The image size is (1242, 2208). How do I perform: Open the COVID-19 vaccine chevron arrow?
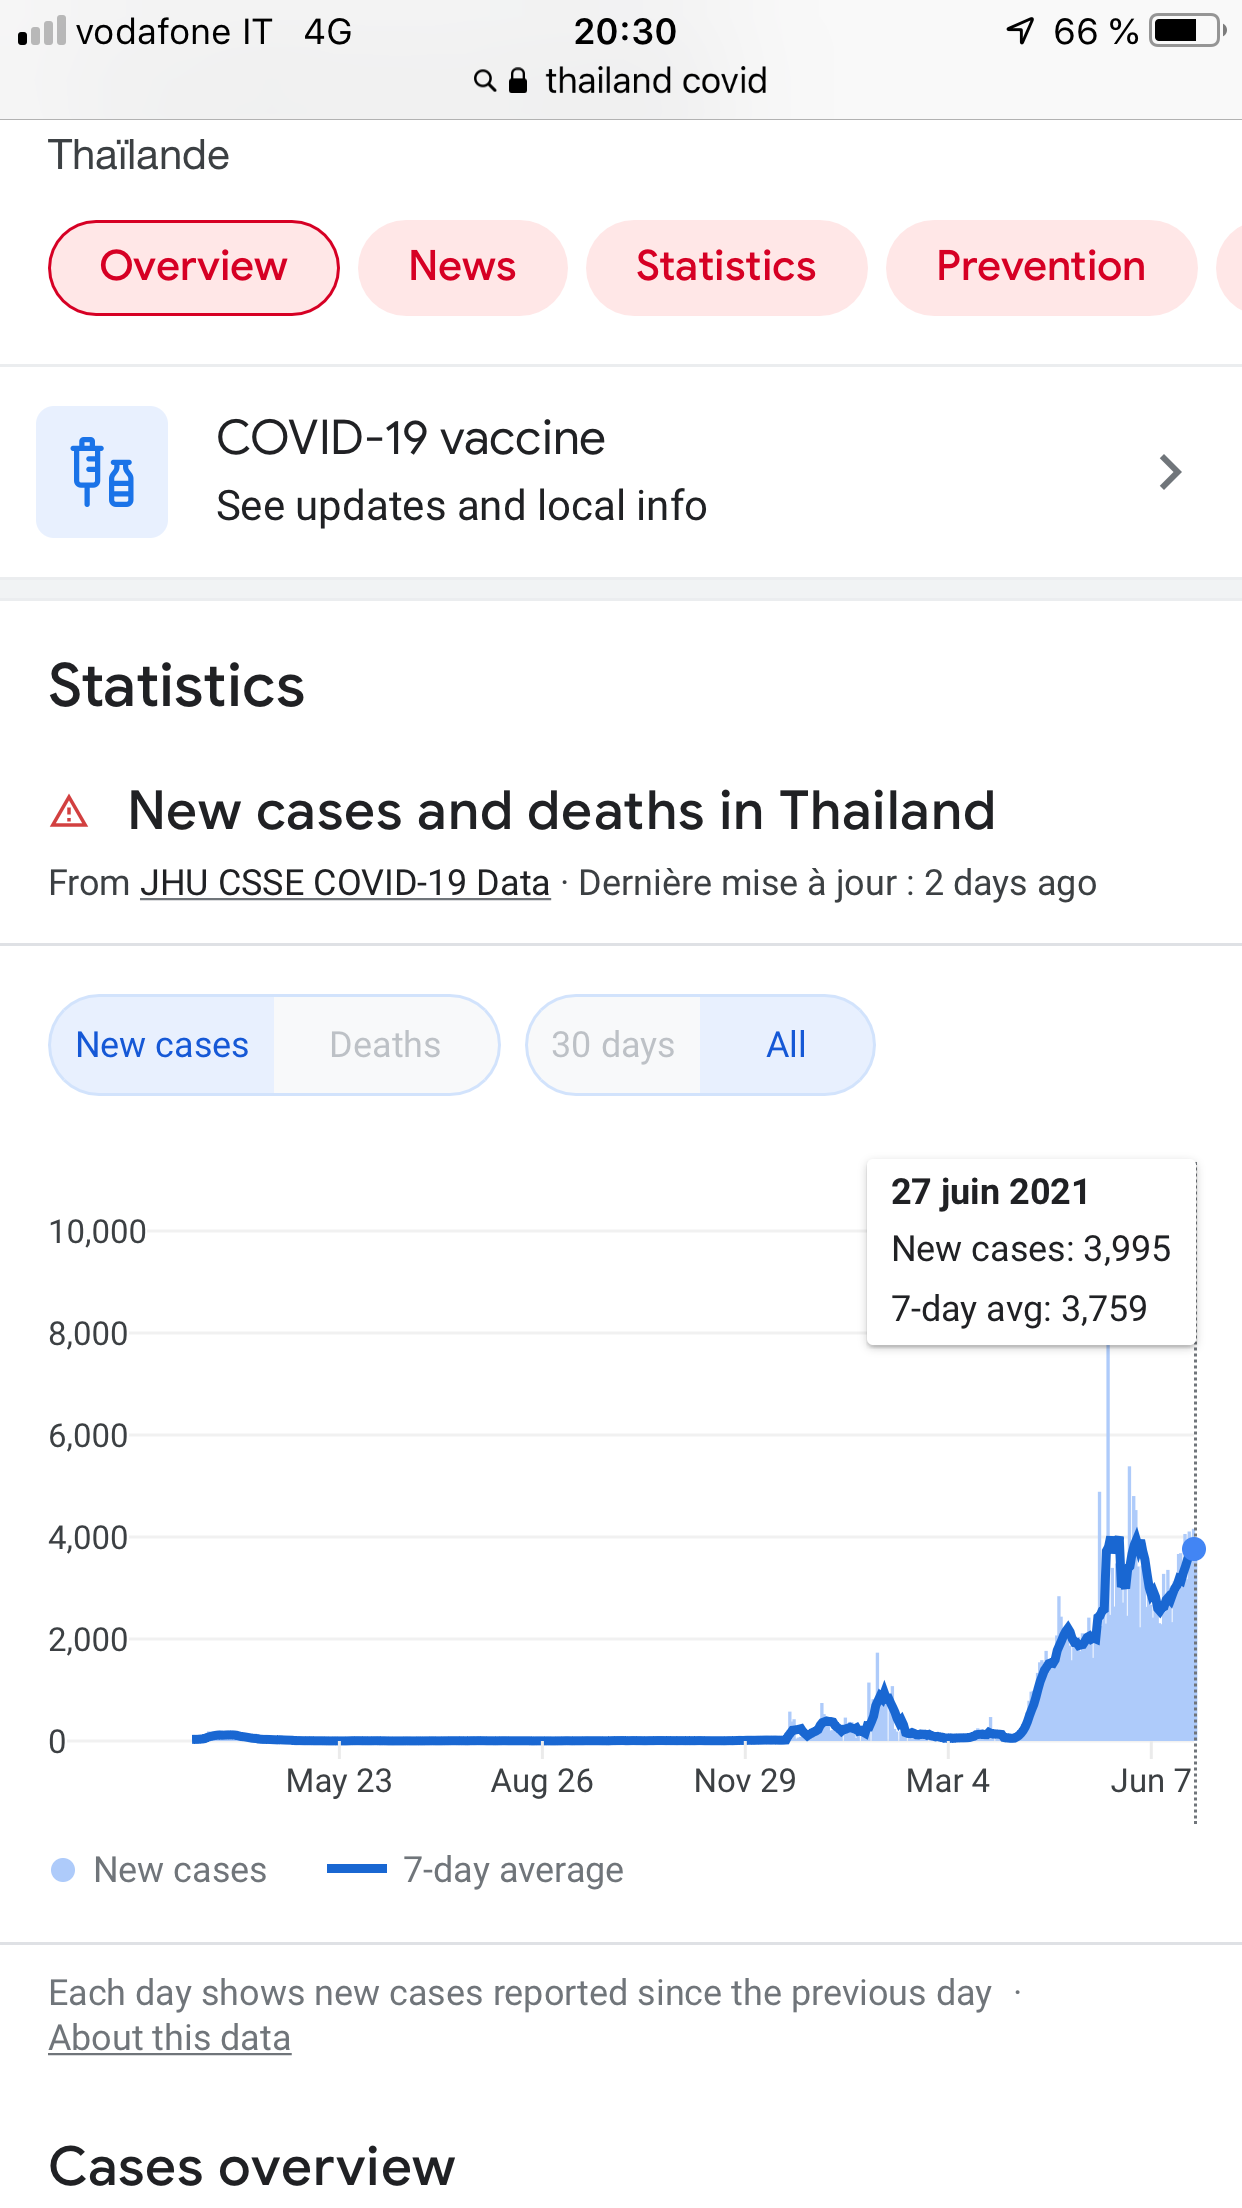(x=1170, y=472)
